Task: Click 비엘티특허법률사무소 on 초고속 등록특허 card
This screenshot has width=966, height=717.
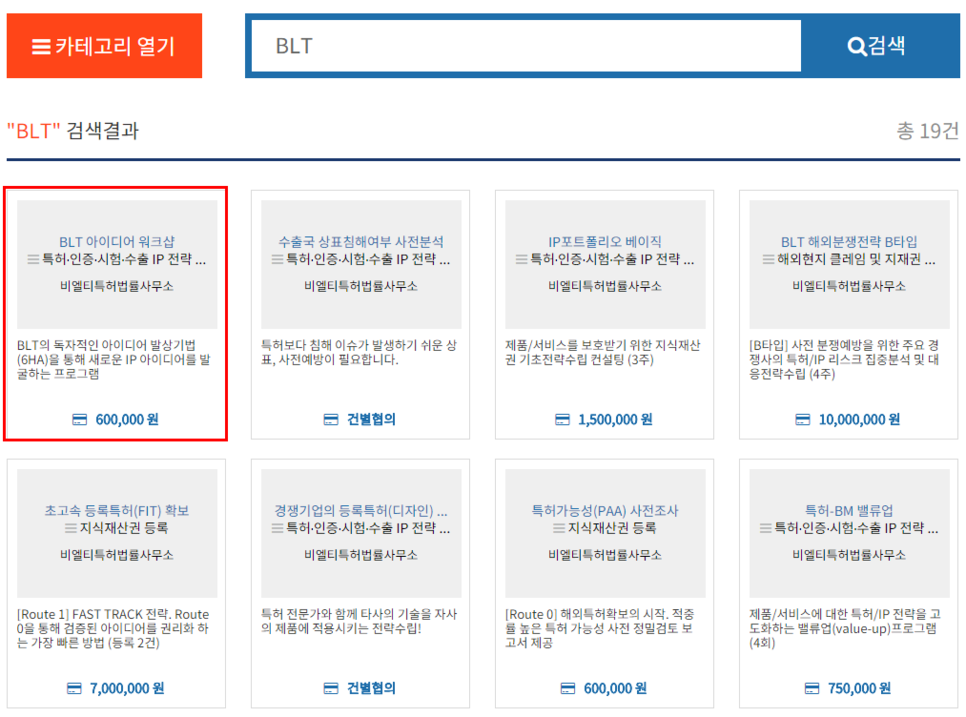Action: point(117,555)
